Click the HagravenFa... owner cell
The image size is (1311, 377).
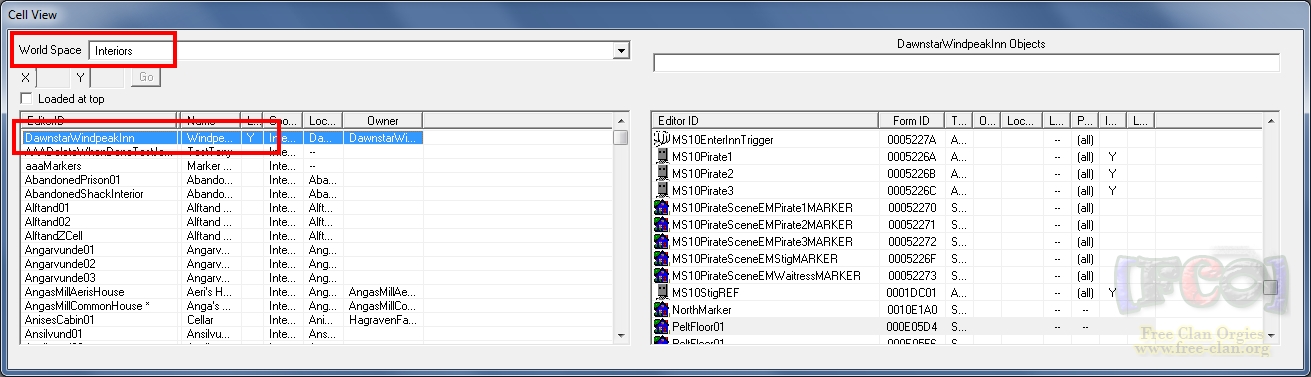383,319
